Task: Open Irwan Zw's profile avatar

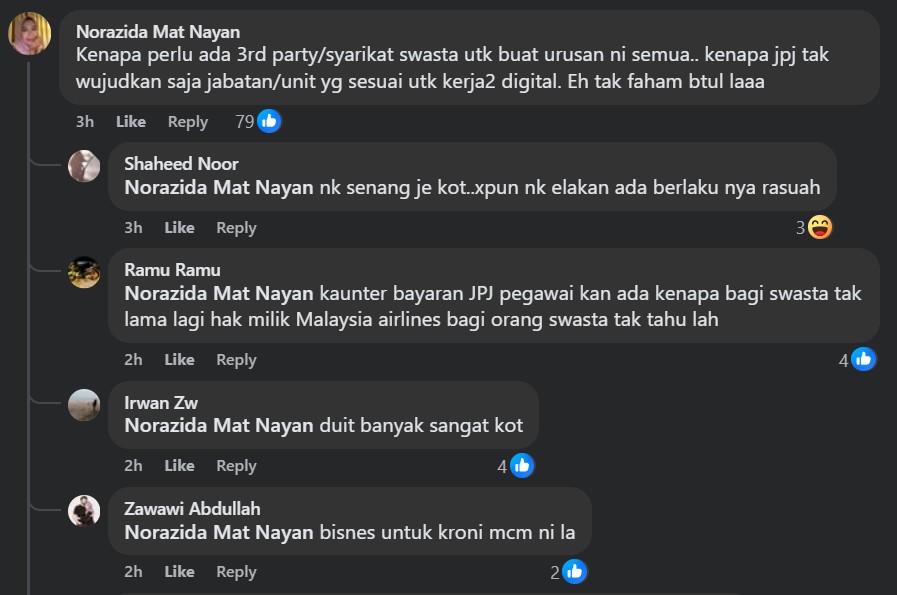Action: pos(84,405)
